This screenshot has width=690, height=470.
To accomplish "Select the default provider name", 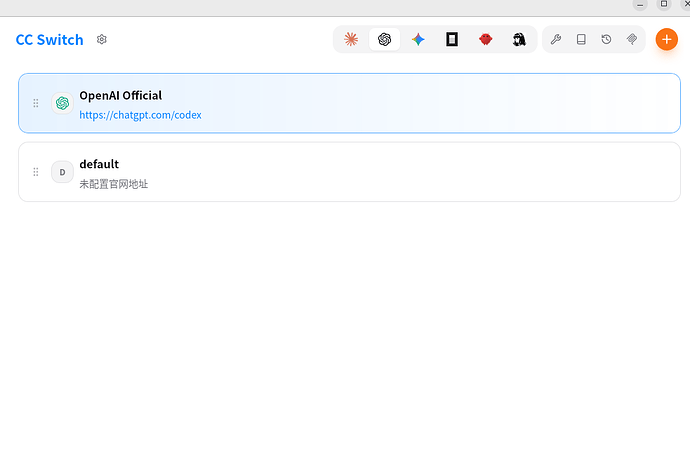I will (x=99, y=164).
